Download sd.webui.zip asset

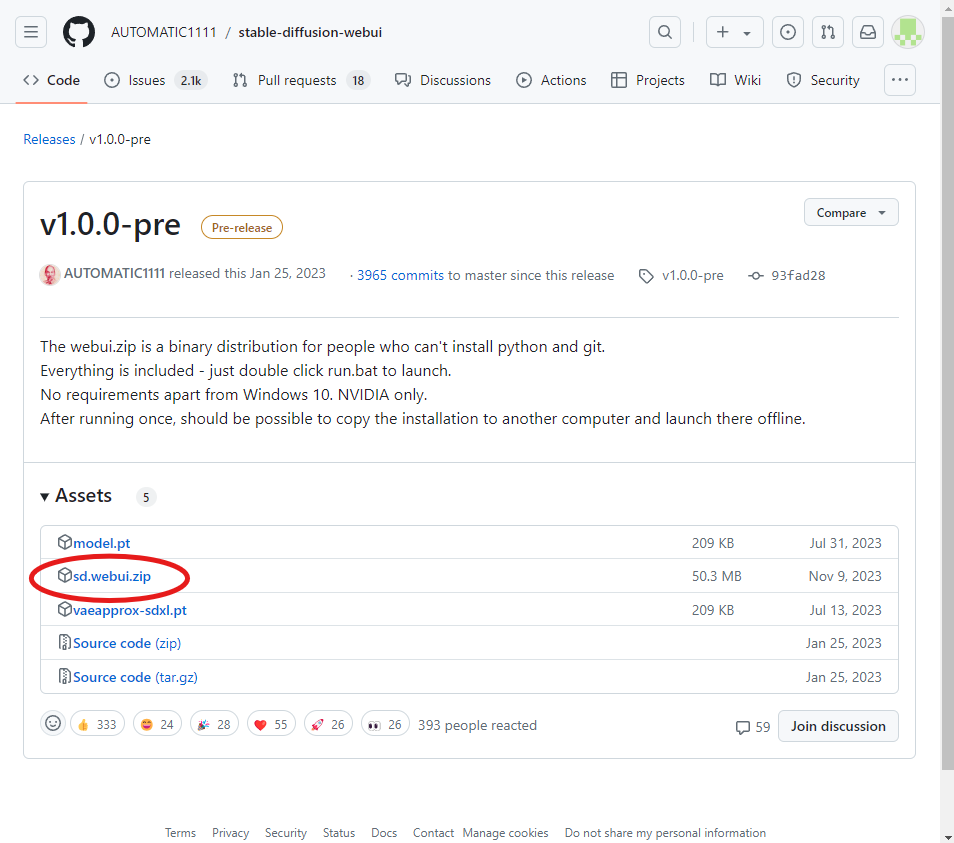click(112, 576)
